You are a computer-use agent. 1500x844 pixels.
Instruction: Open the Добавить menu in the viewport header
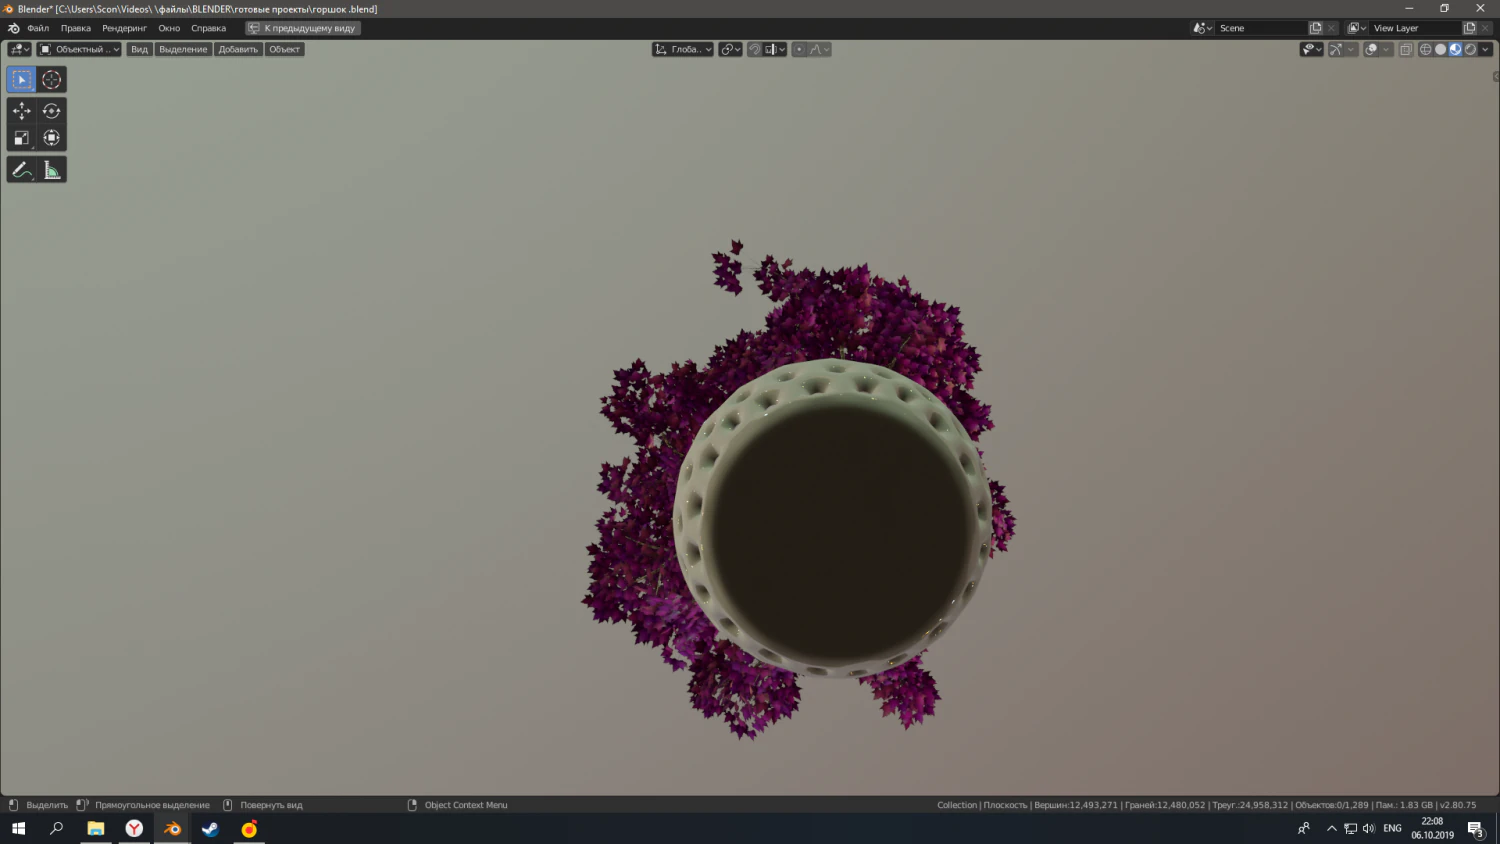(238, 49)
